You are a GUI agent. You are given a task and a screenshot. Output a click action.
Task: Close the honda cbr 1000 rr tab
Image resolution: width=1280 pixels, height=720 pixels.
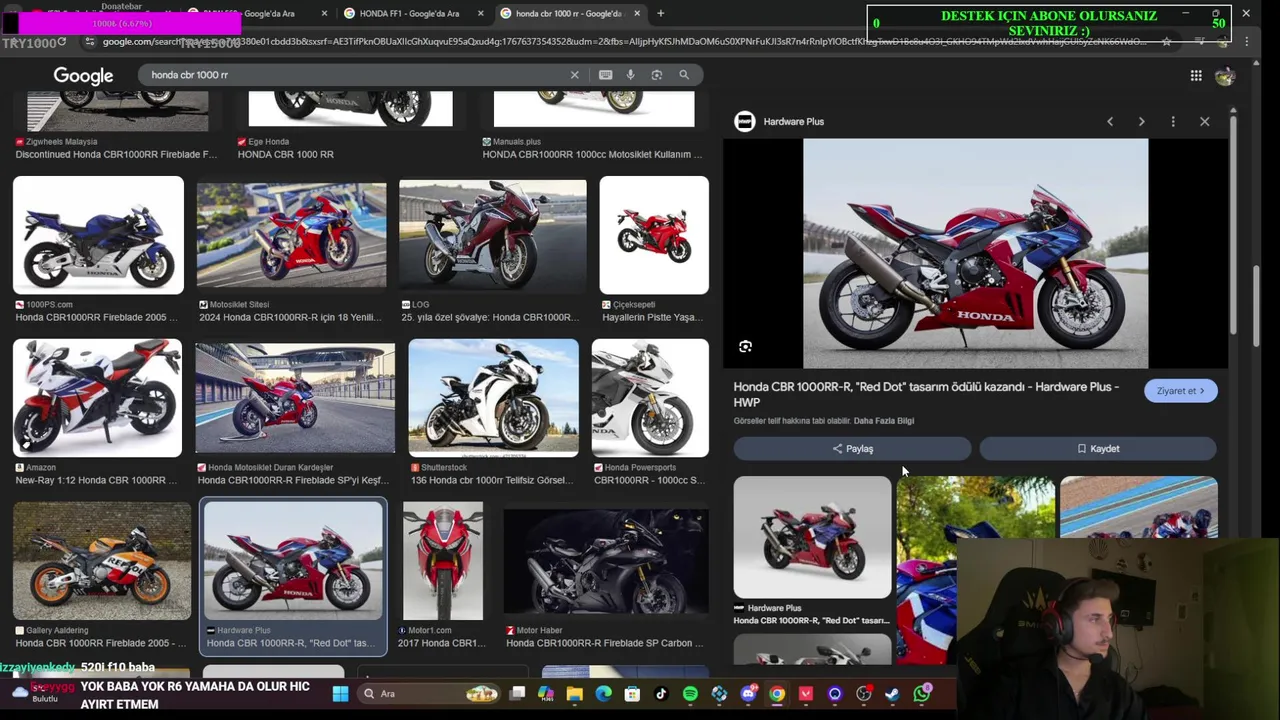[637, 14]
